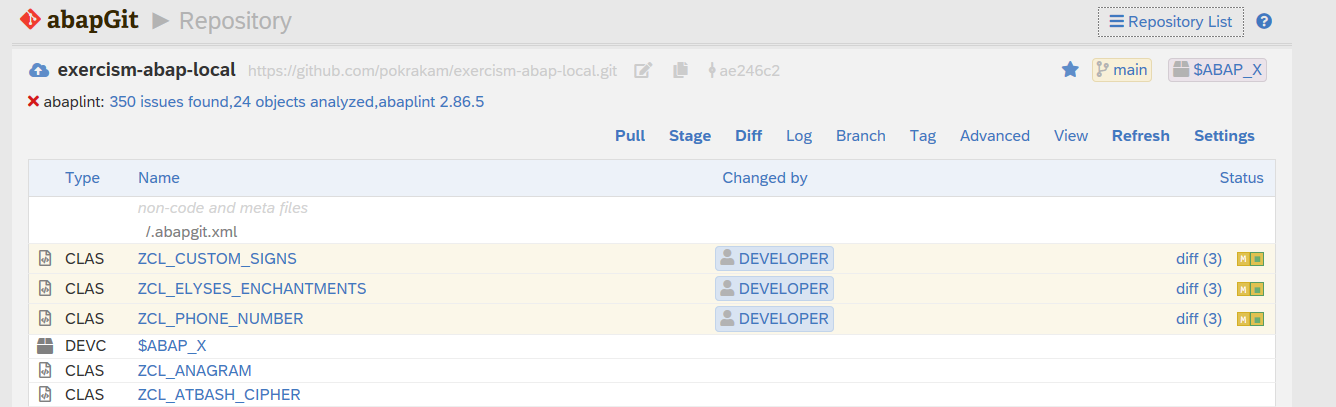The width and height of the screenshot is (1336, 407).
Task: Open diff (3) for ZCL_PHONE_NUMBER
Action: [1199, 319]
